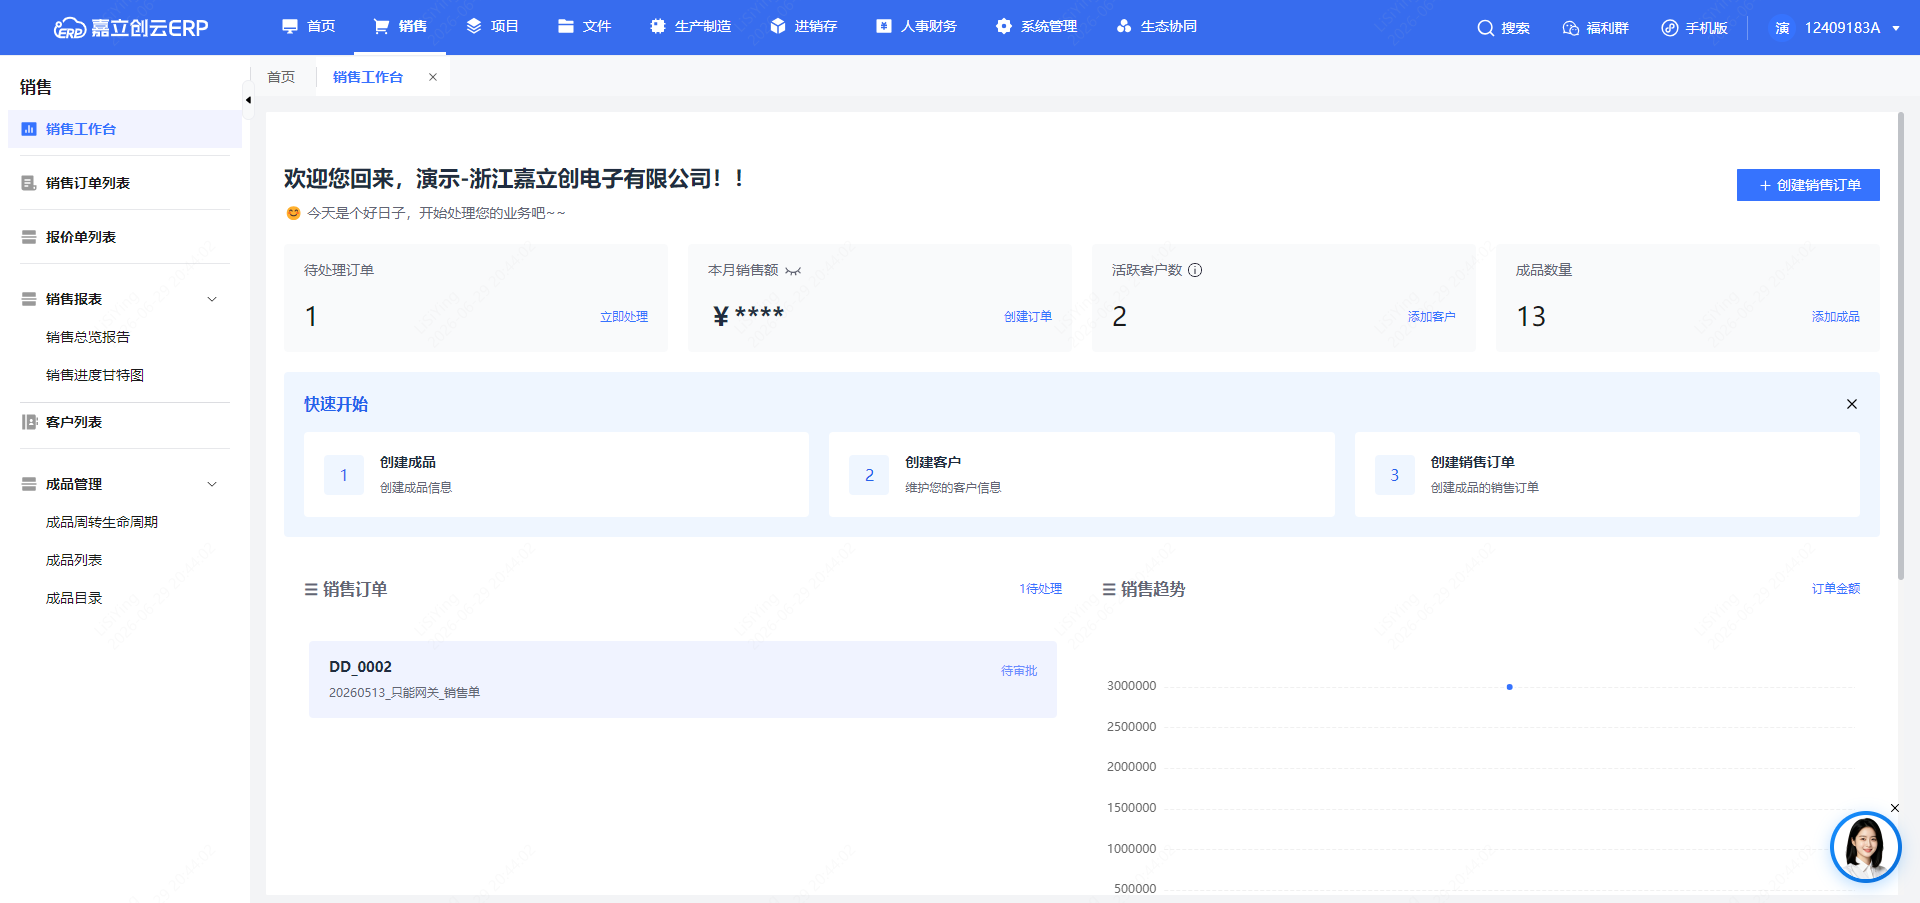Screen dimensions: 1920x903
Task: Open the 生产制造 top menu
Action: coord(691,26)
